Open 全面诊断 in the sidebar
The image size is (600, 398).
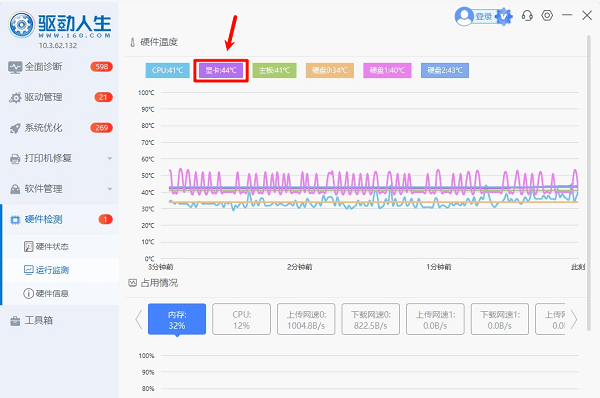point(59,67)
